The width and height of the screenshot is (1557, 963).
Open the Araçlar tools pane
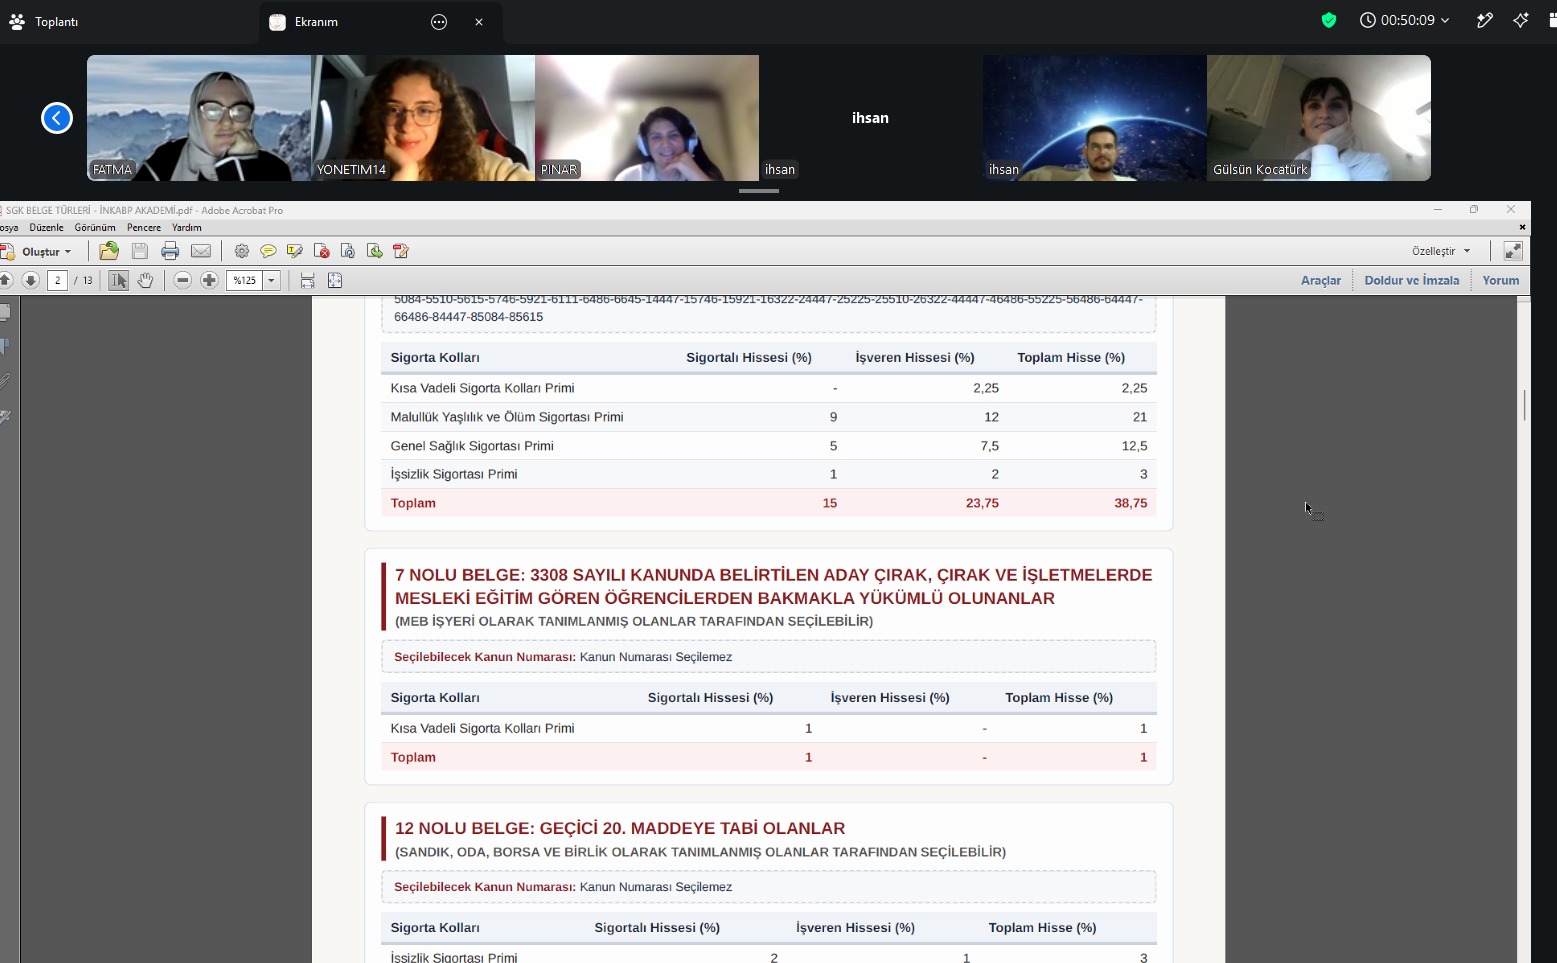click(x=1321, y=280)
